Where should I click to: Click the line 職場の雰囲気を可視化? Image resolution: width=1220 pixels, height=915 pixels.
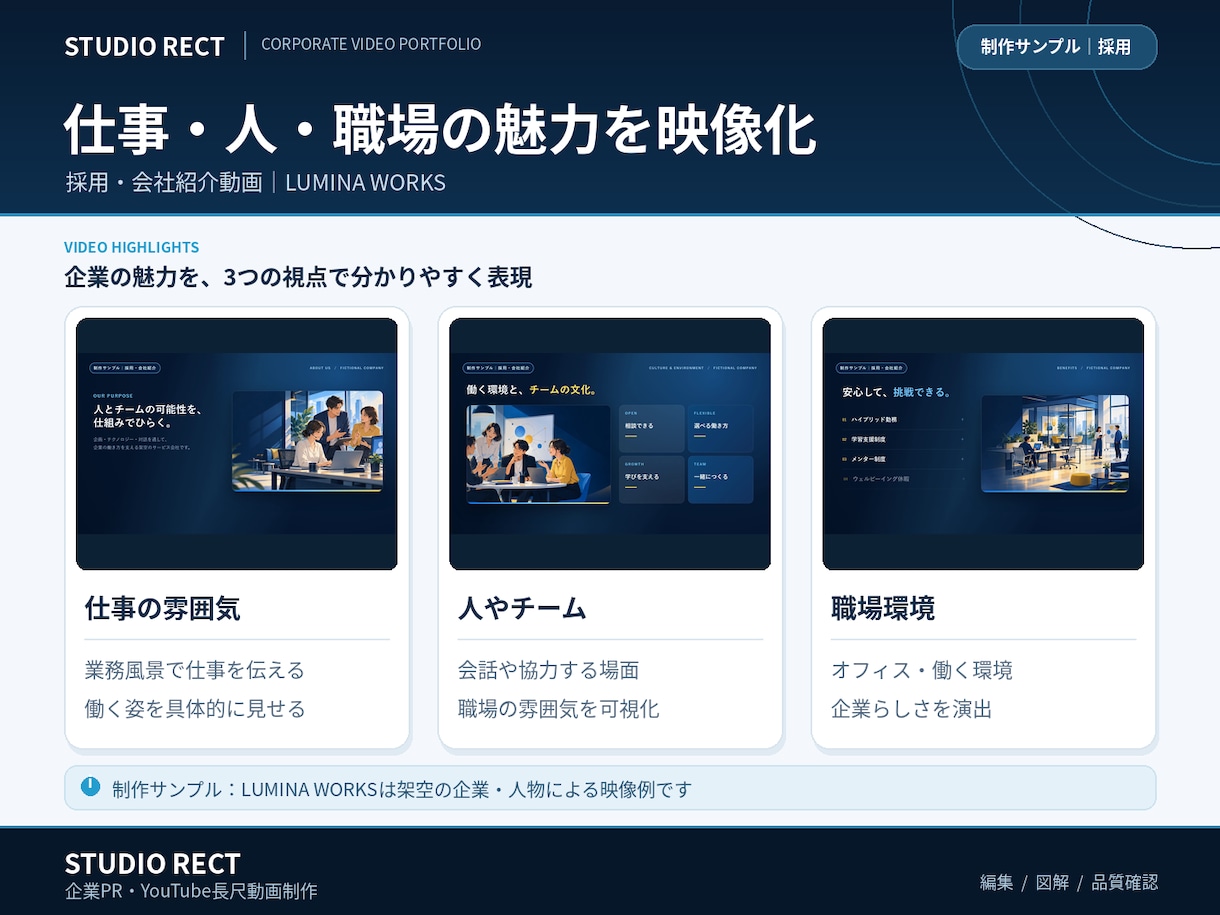pyautogui.click(x=558, y=709)
